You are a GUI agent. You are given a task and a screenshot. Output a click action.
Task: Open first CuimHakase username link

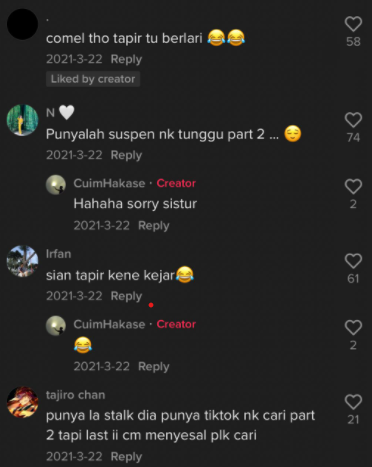click(x=109, y=183)
